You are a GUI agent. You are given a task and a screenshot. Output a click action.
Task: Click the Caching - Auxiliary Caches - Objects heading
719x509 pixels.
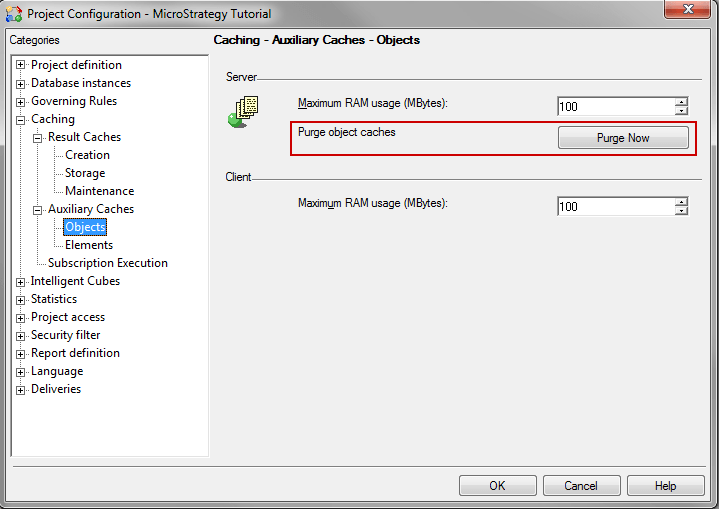coord(316,40)
